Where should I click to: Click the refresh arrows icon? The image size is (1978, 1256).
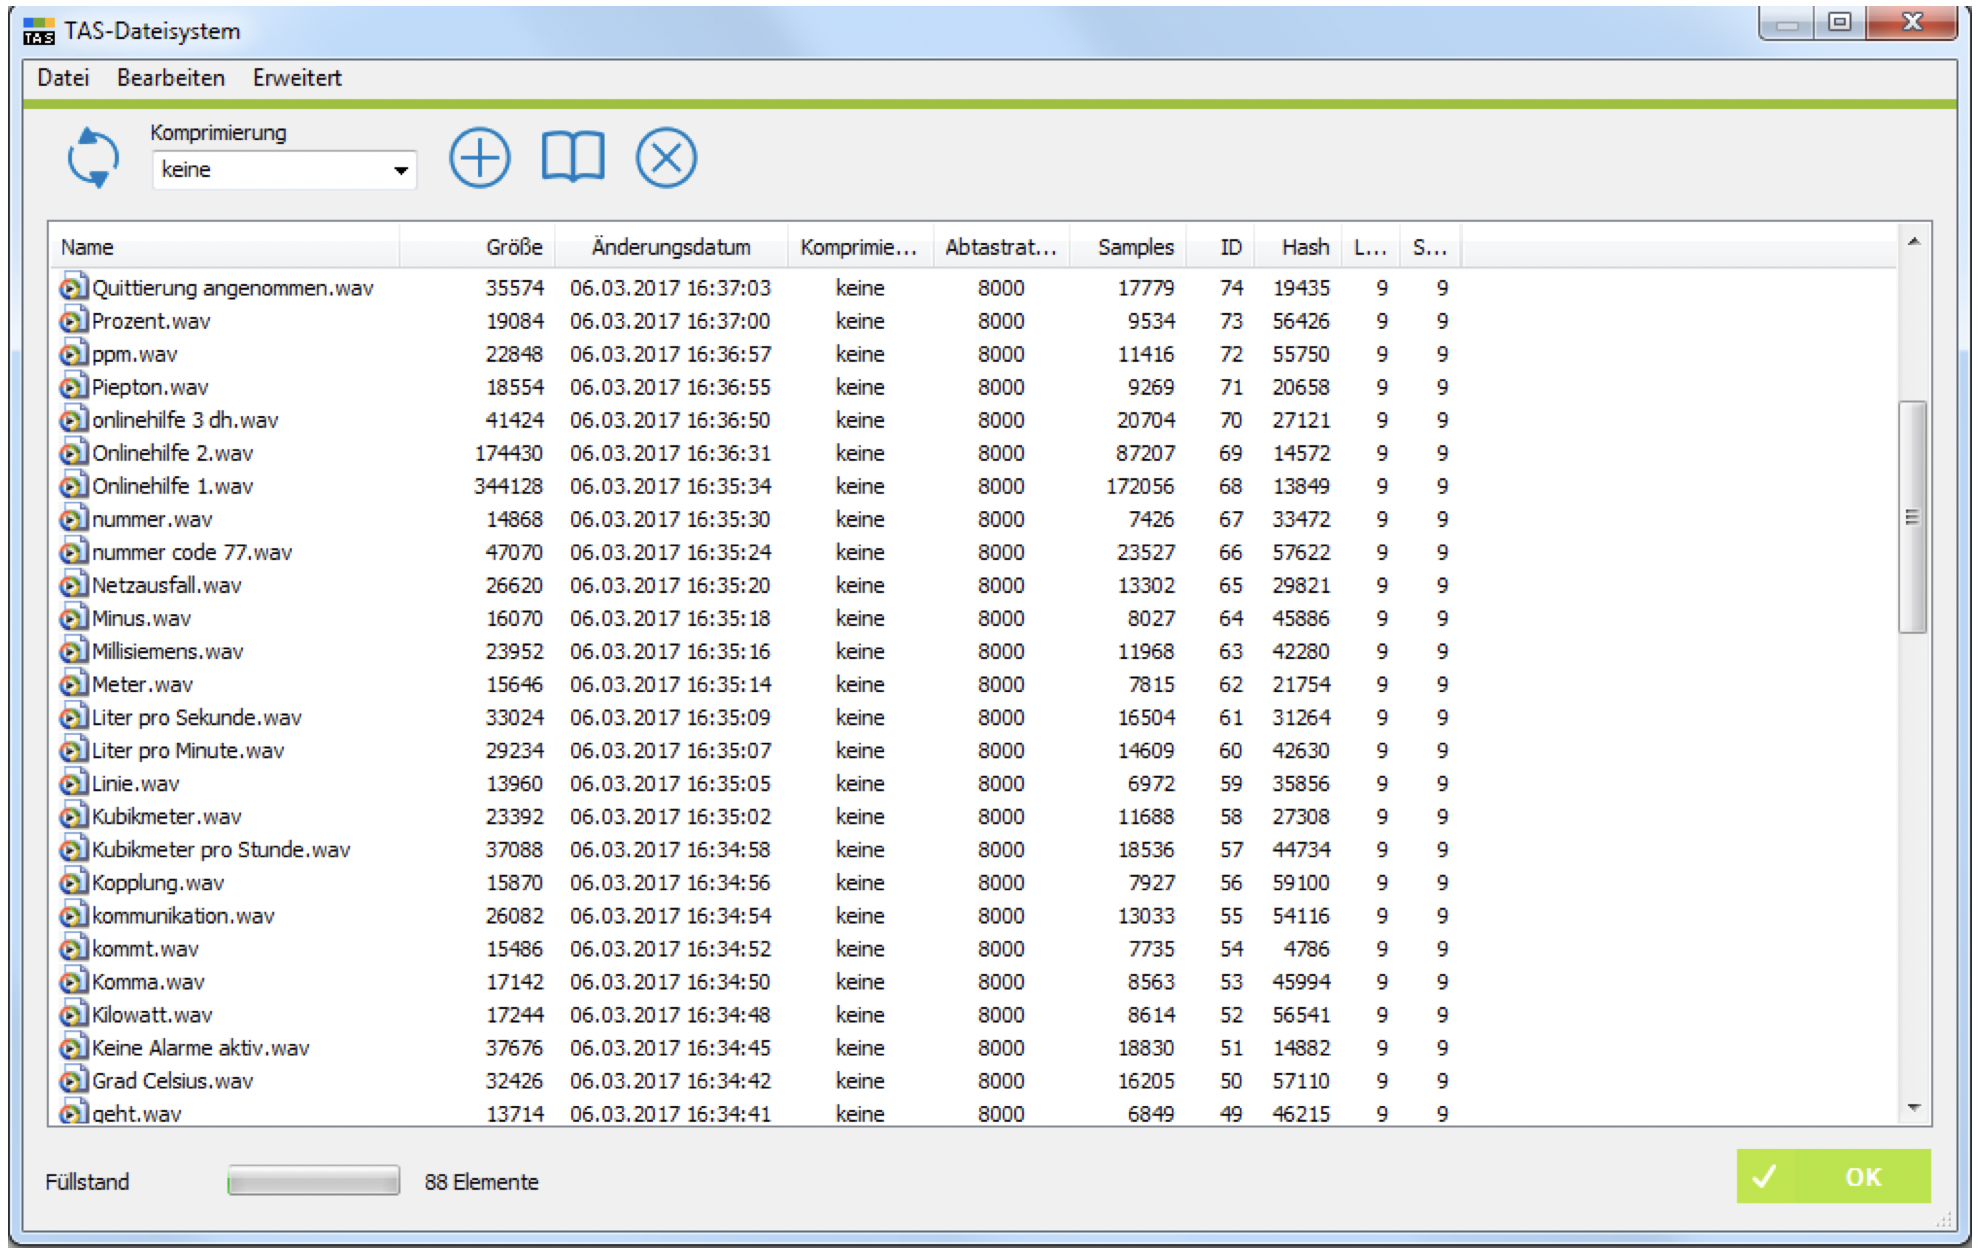pyautogui.click(x=93, y=157)
